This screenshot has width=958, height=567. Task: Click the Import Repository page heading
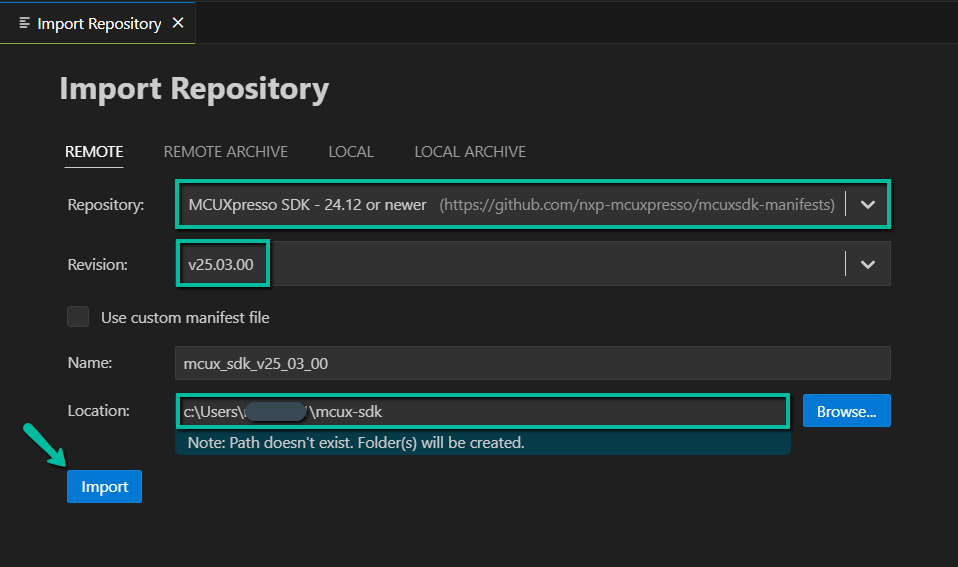tap(194, 89)
